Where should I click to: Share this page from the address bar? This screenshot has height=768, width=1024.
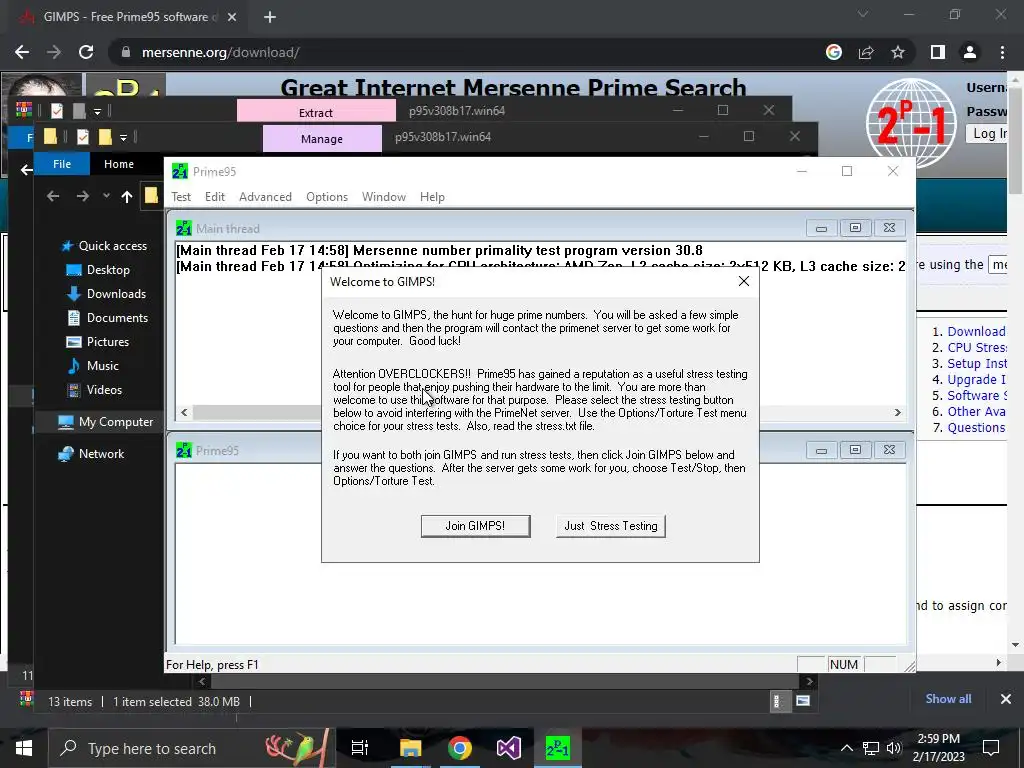[866, 52]
